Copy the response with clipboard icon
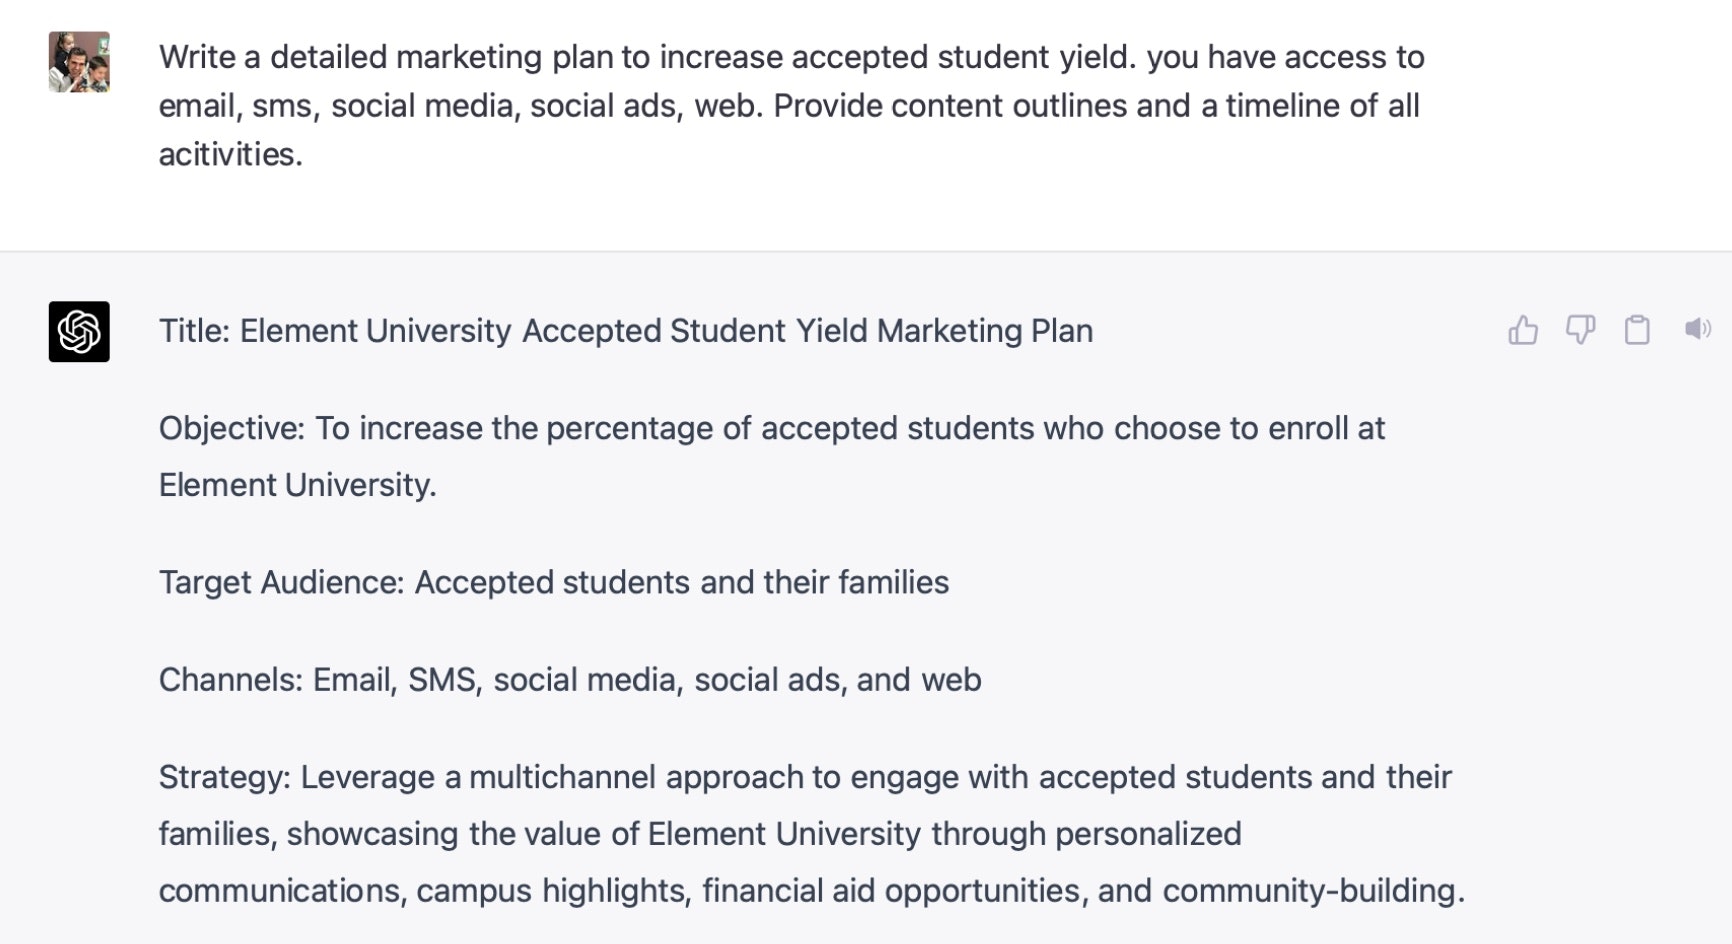Image resolution: width=1732 pixels, height=944 pixels. tap(1637, 330)
